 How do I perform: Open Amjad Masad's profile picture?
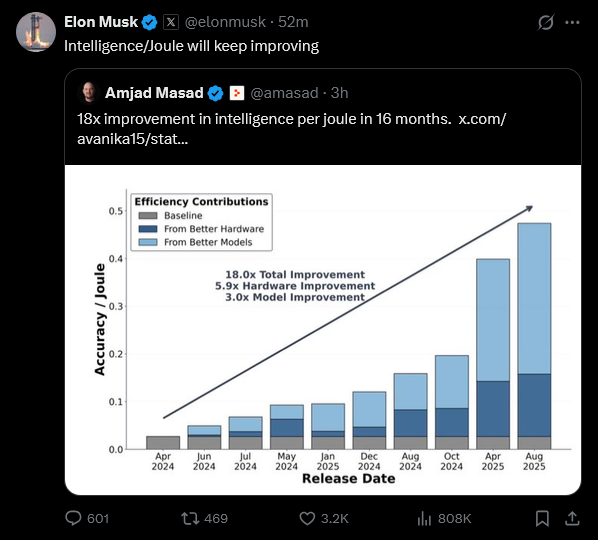89,93
